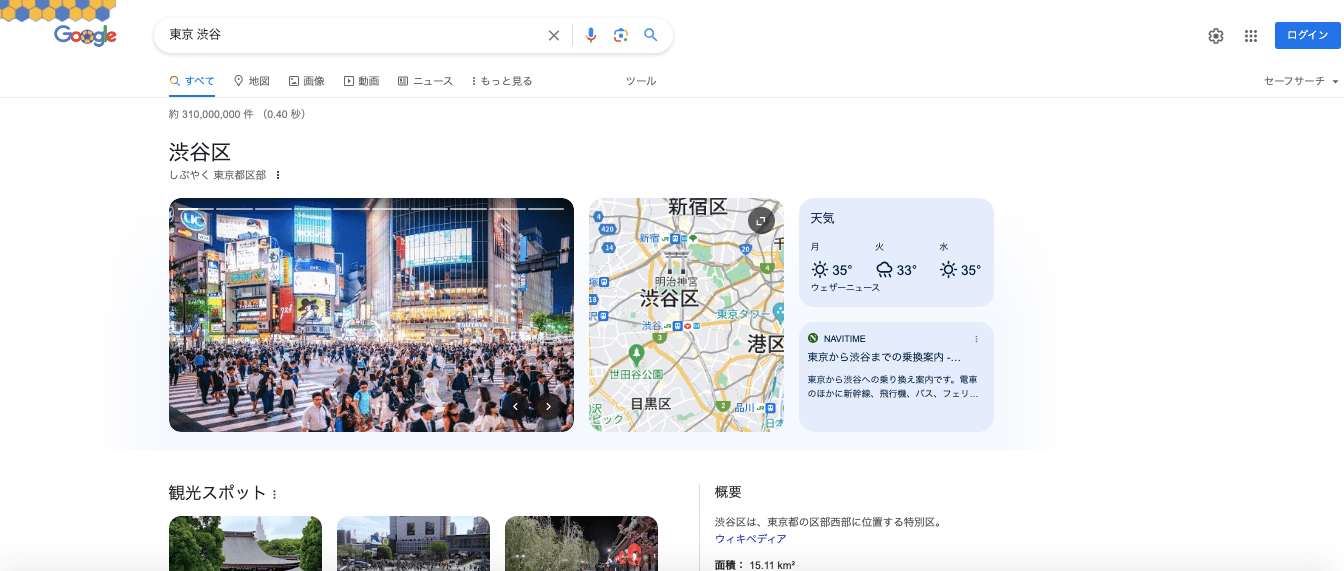Screen dimensions: 1344x571
Task: Clear the search box text
Action: point(554,35)
